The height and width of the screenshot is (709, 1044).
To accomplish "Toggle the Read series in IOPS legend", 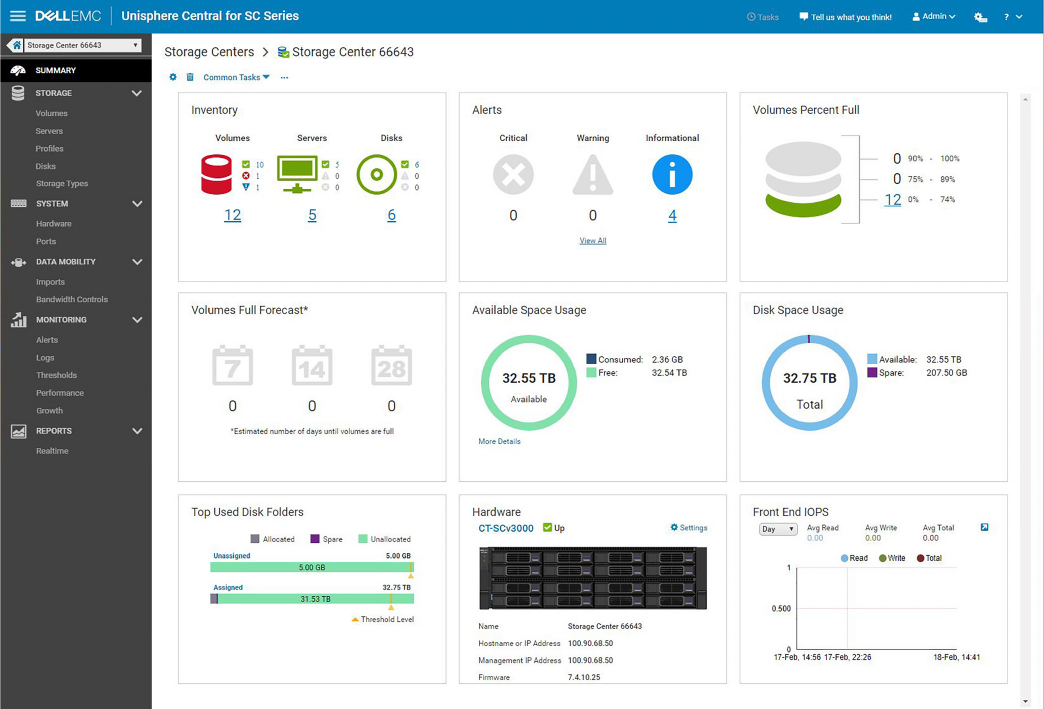I will click(854, 558).
